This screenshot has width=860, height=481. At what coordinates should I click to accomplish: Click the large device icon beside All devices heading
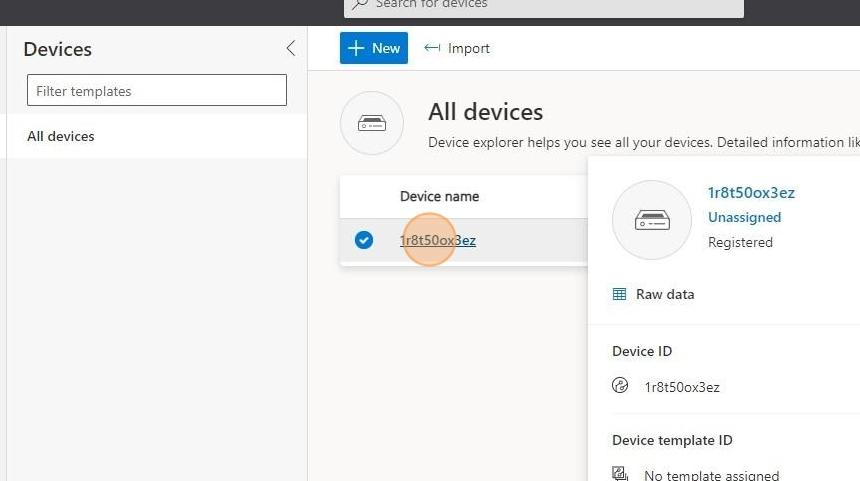[x=372, y=123]
